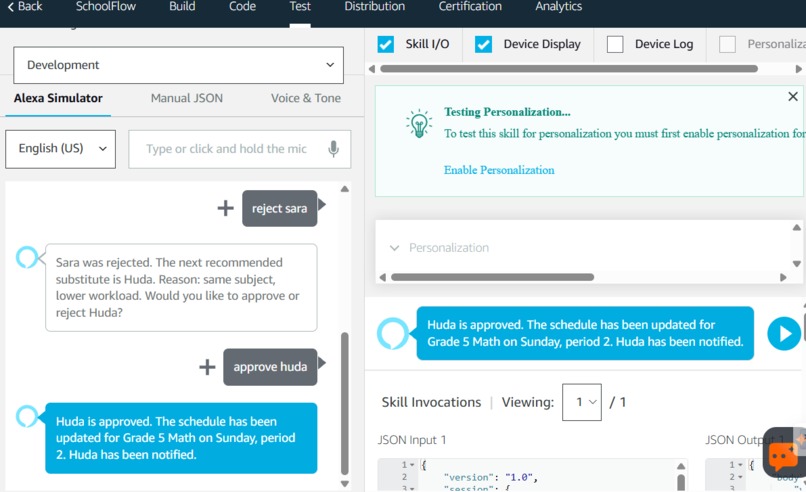The width and height of the screenshot is (806, 492).
Task: Click the Alexa ring icon beside device display response
Action: click(393, 334)
